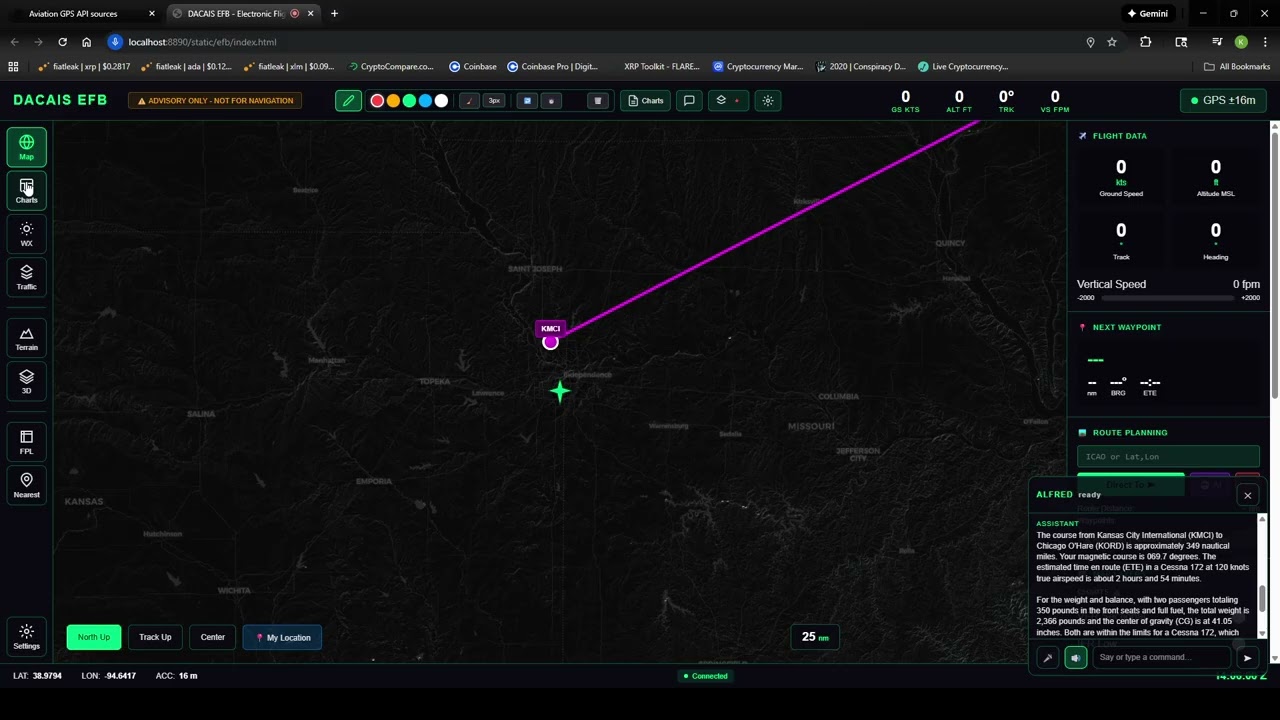Click the green aircraft position marker
This screenshot has width=1280, height=720.
tap(560, 391)
